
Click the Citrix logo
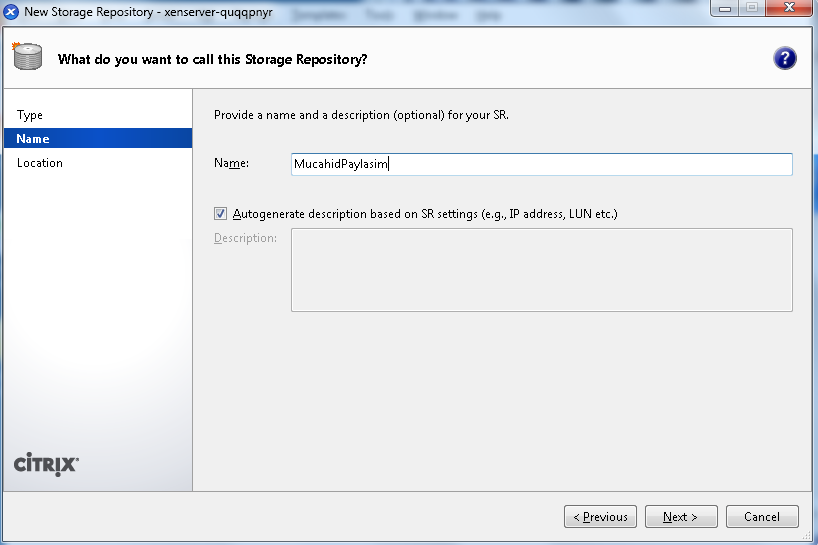[46, 464]
